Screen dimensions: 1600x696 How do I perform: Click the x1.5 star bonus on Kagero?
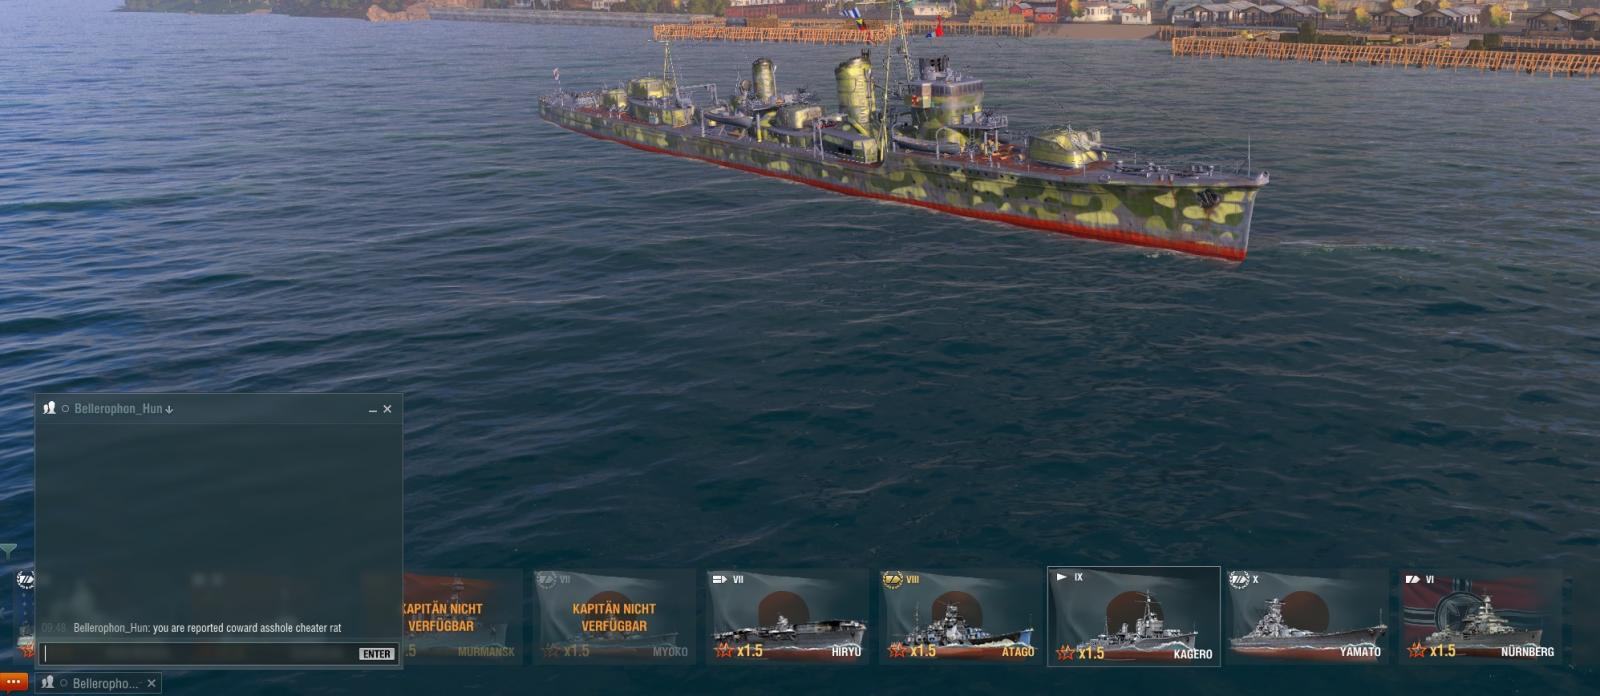click(1081, 653)
